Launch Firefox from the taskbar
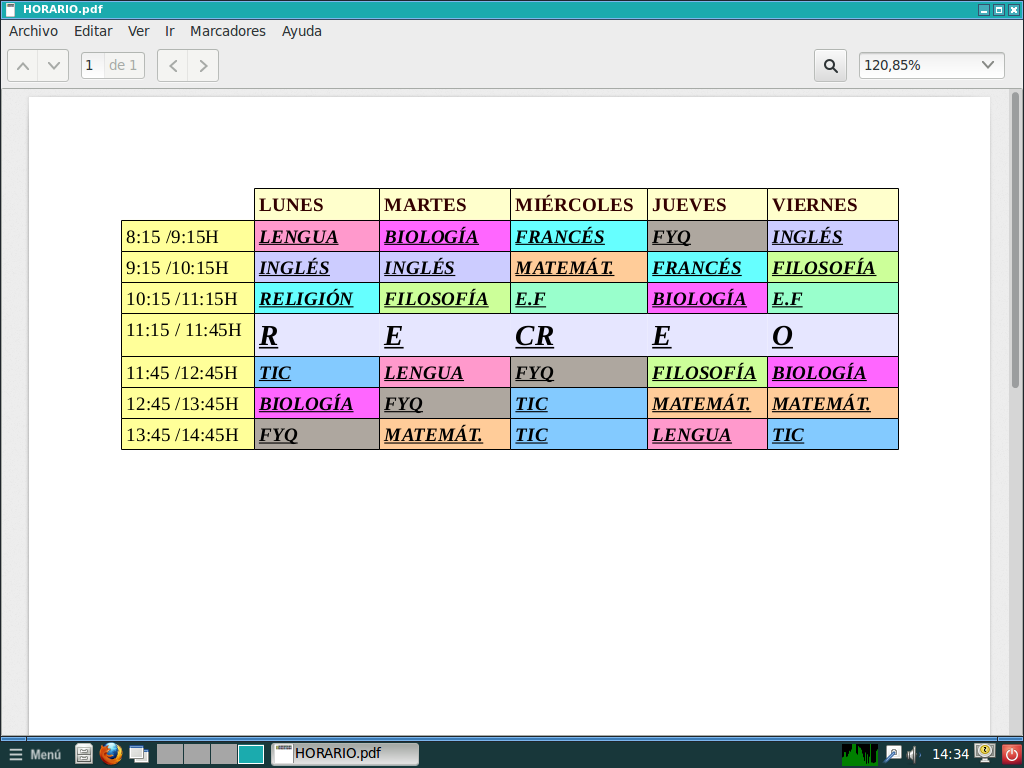Viewport: 1024px width, 768px height. (109, 754)
